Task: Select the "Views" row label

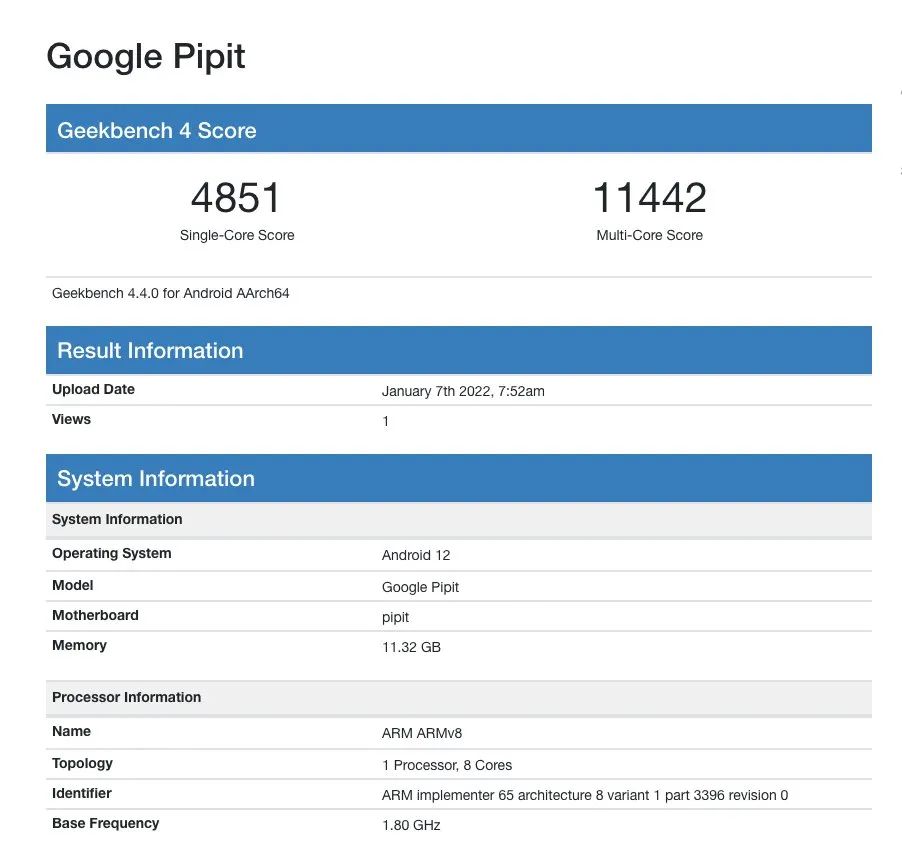Action: click(71, 419)
